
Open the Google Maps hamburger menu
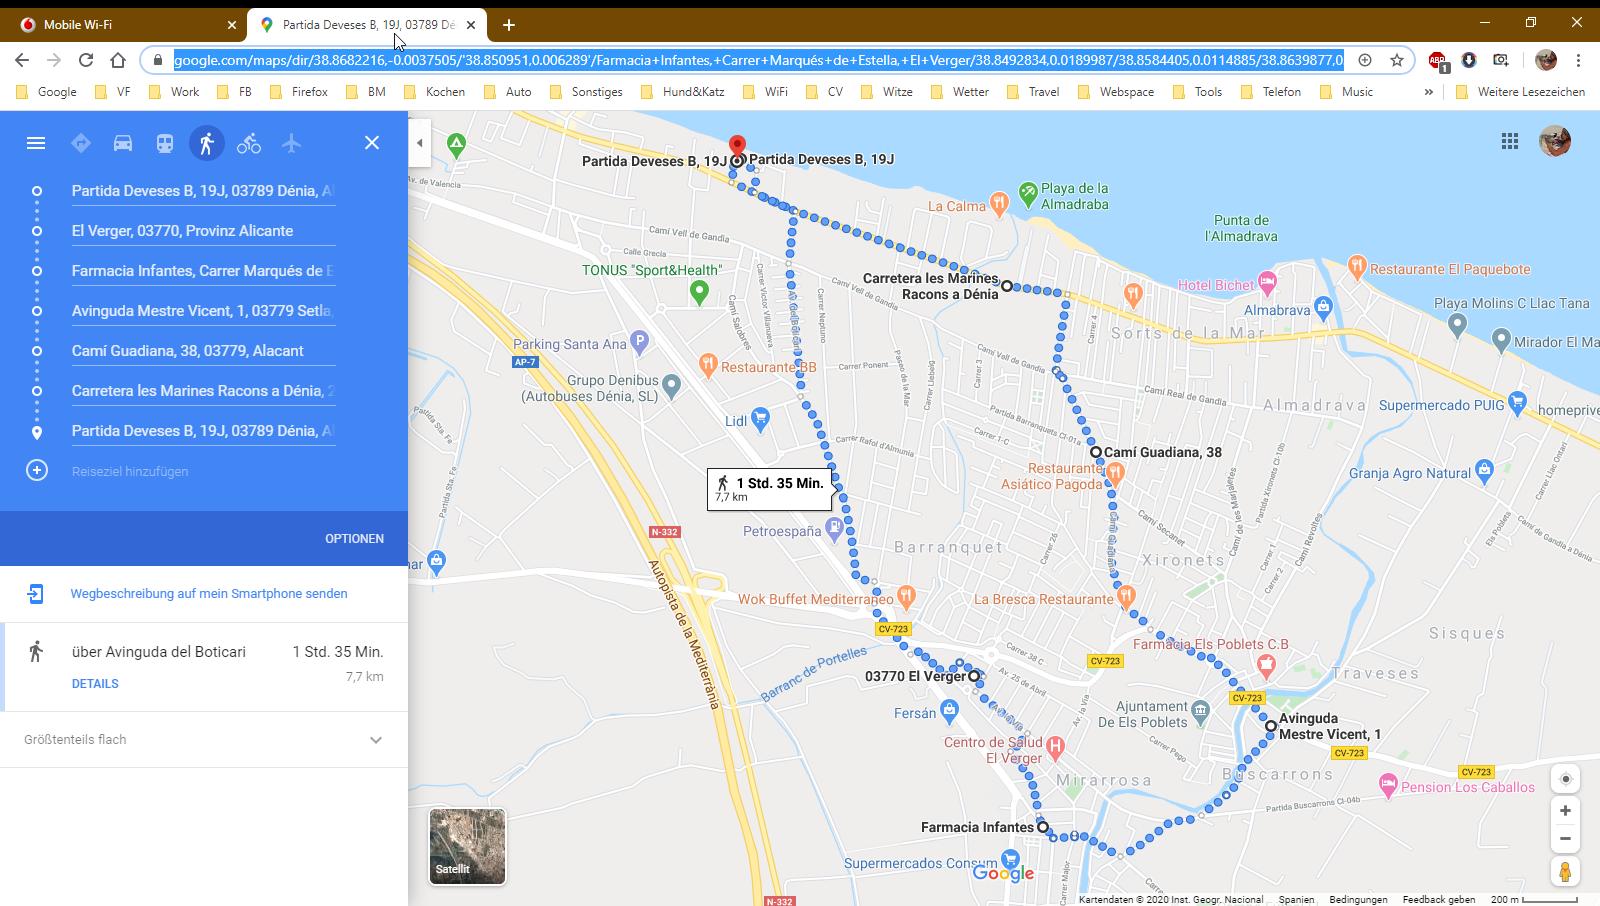36,143
